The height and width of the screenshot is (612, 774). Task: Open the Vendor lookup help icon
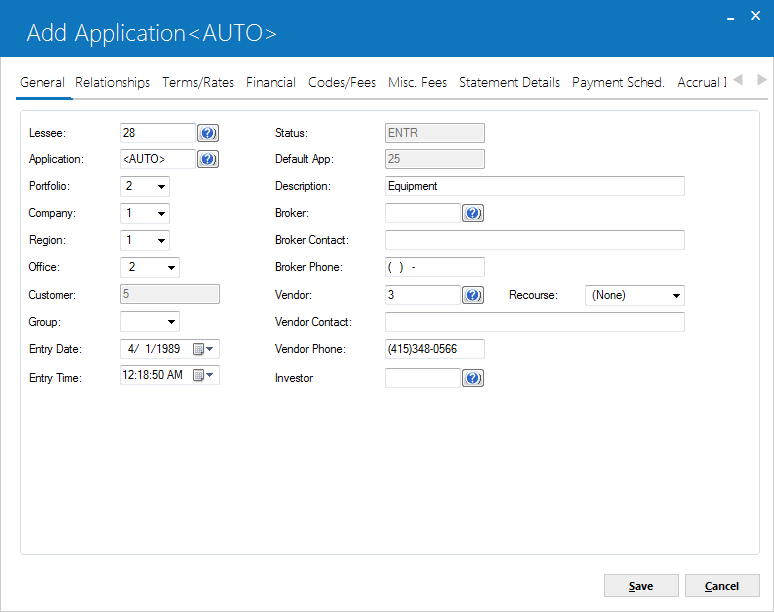tap(473, 295)
